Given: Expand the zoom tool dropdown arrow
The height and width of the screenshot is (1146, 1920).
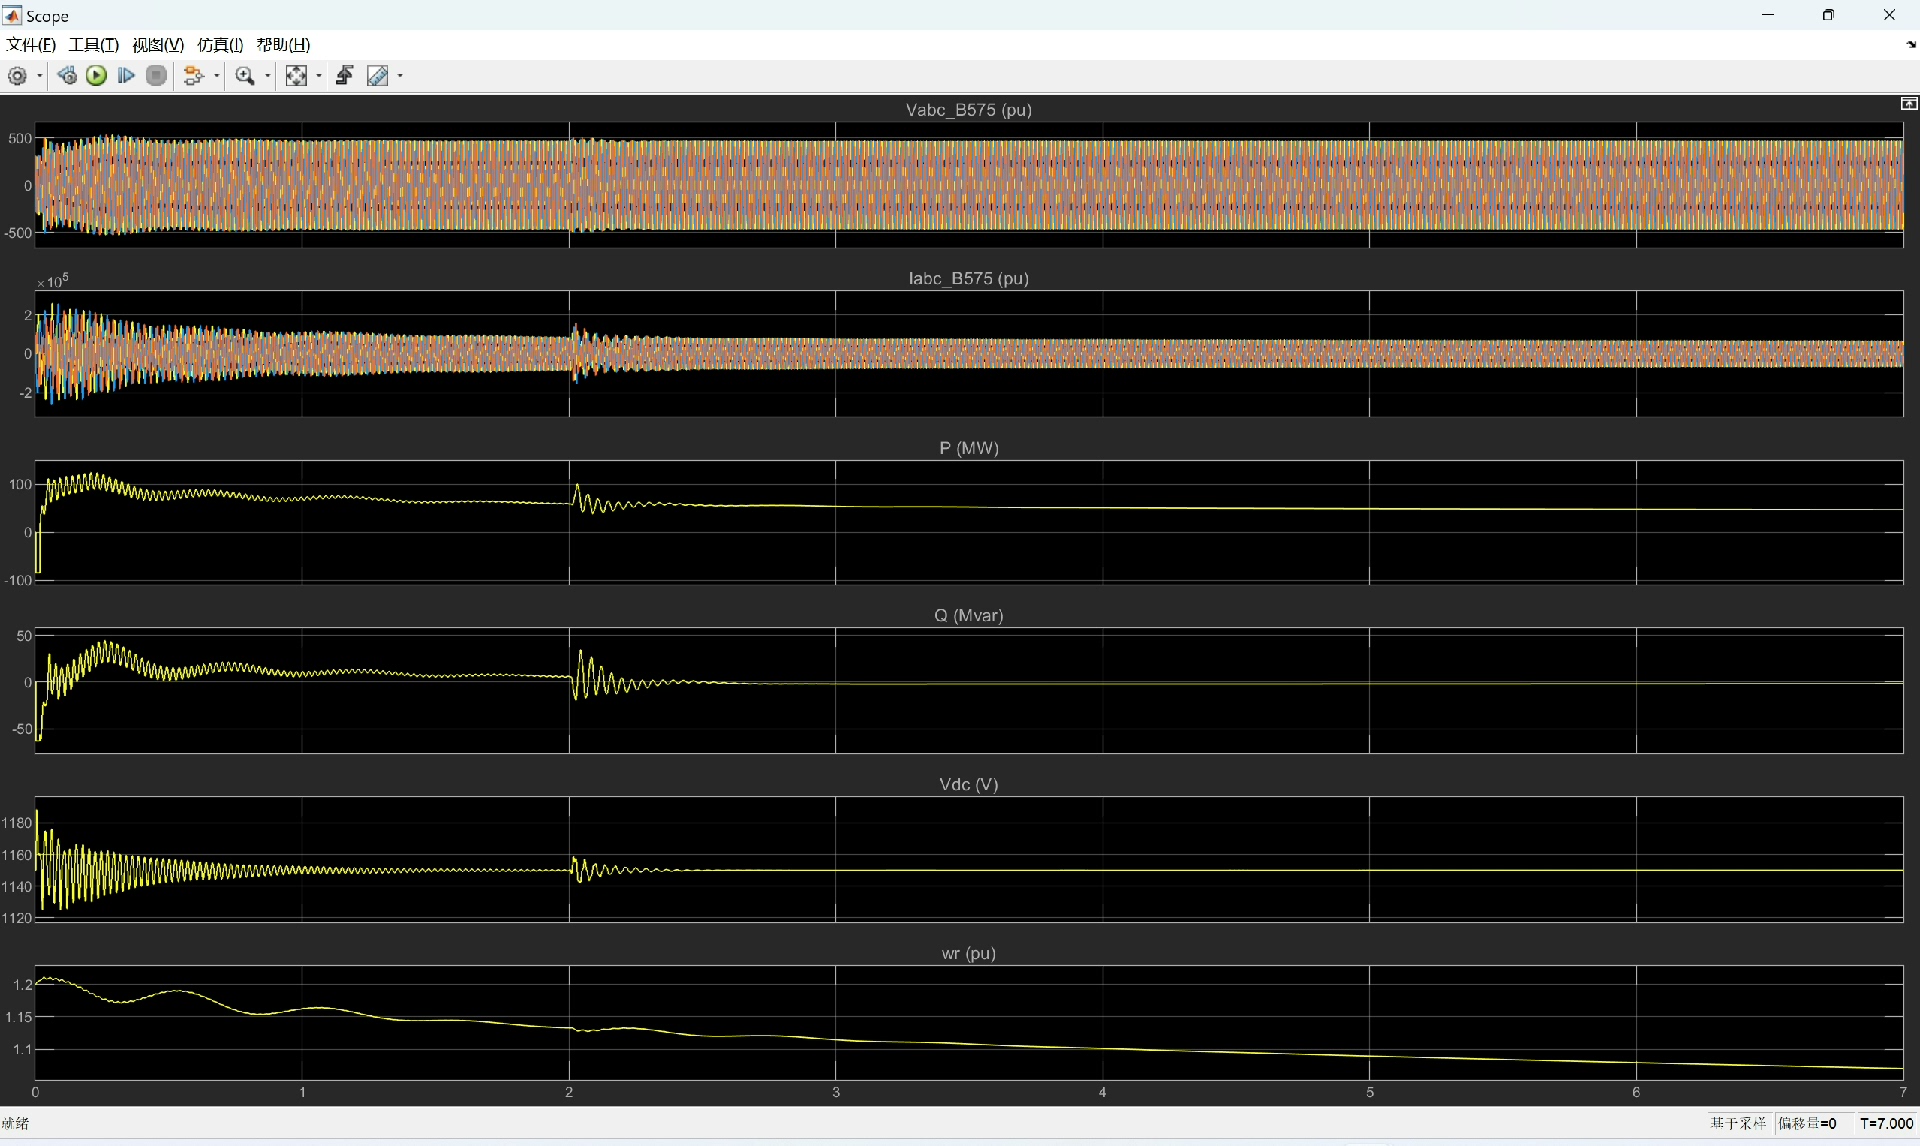Looking at the screenshot, I should point(267,76).
